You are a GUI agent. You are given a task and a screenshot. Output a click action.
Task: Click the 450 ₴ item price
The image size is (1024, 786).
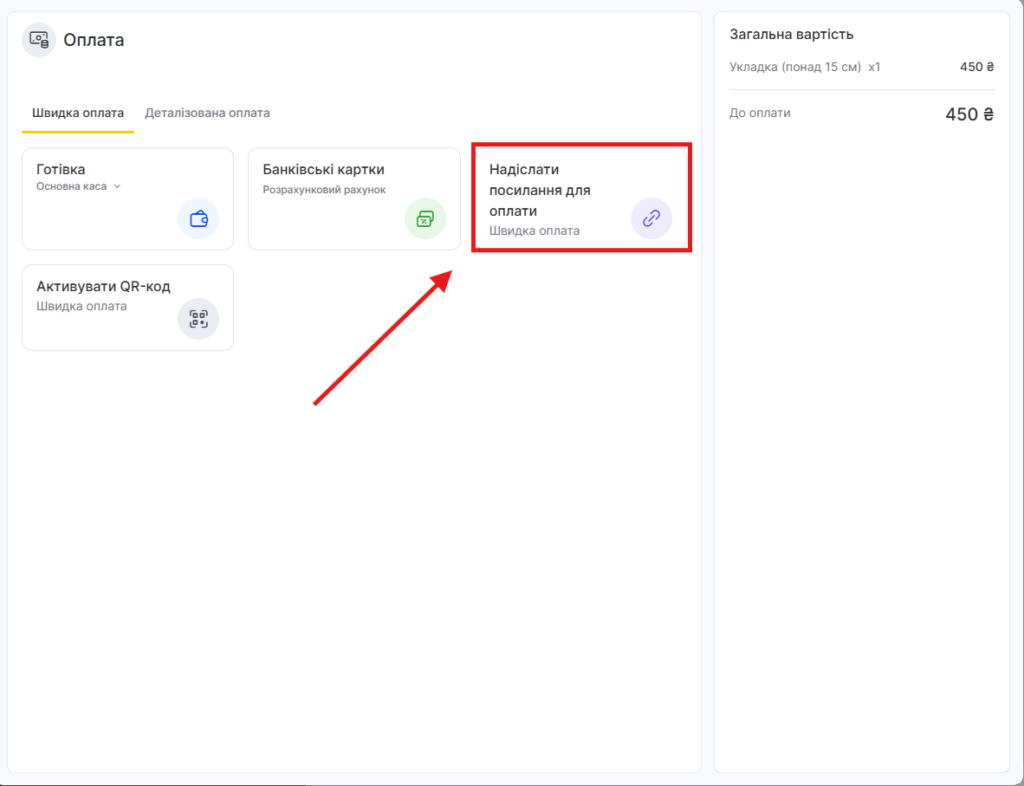977,67
